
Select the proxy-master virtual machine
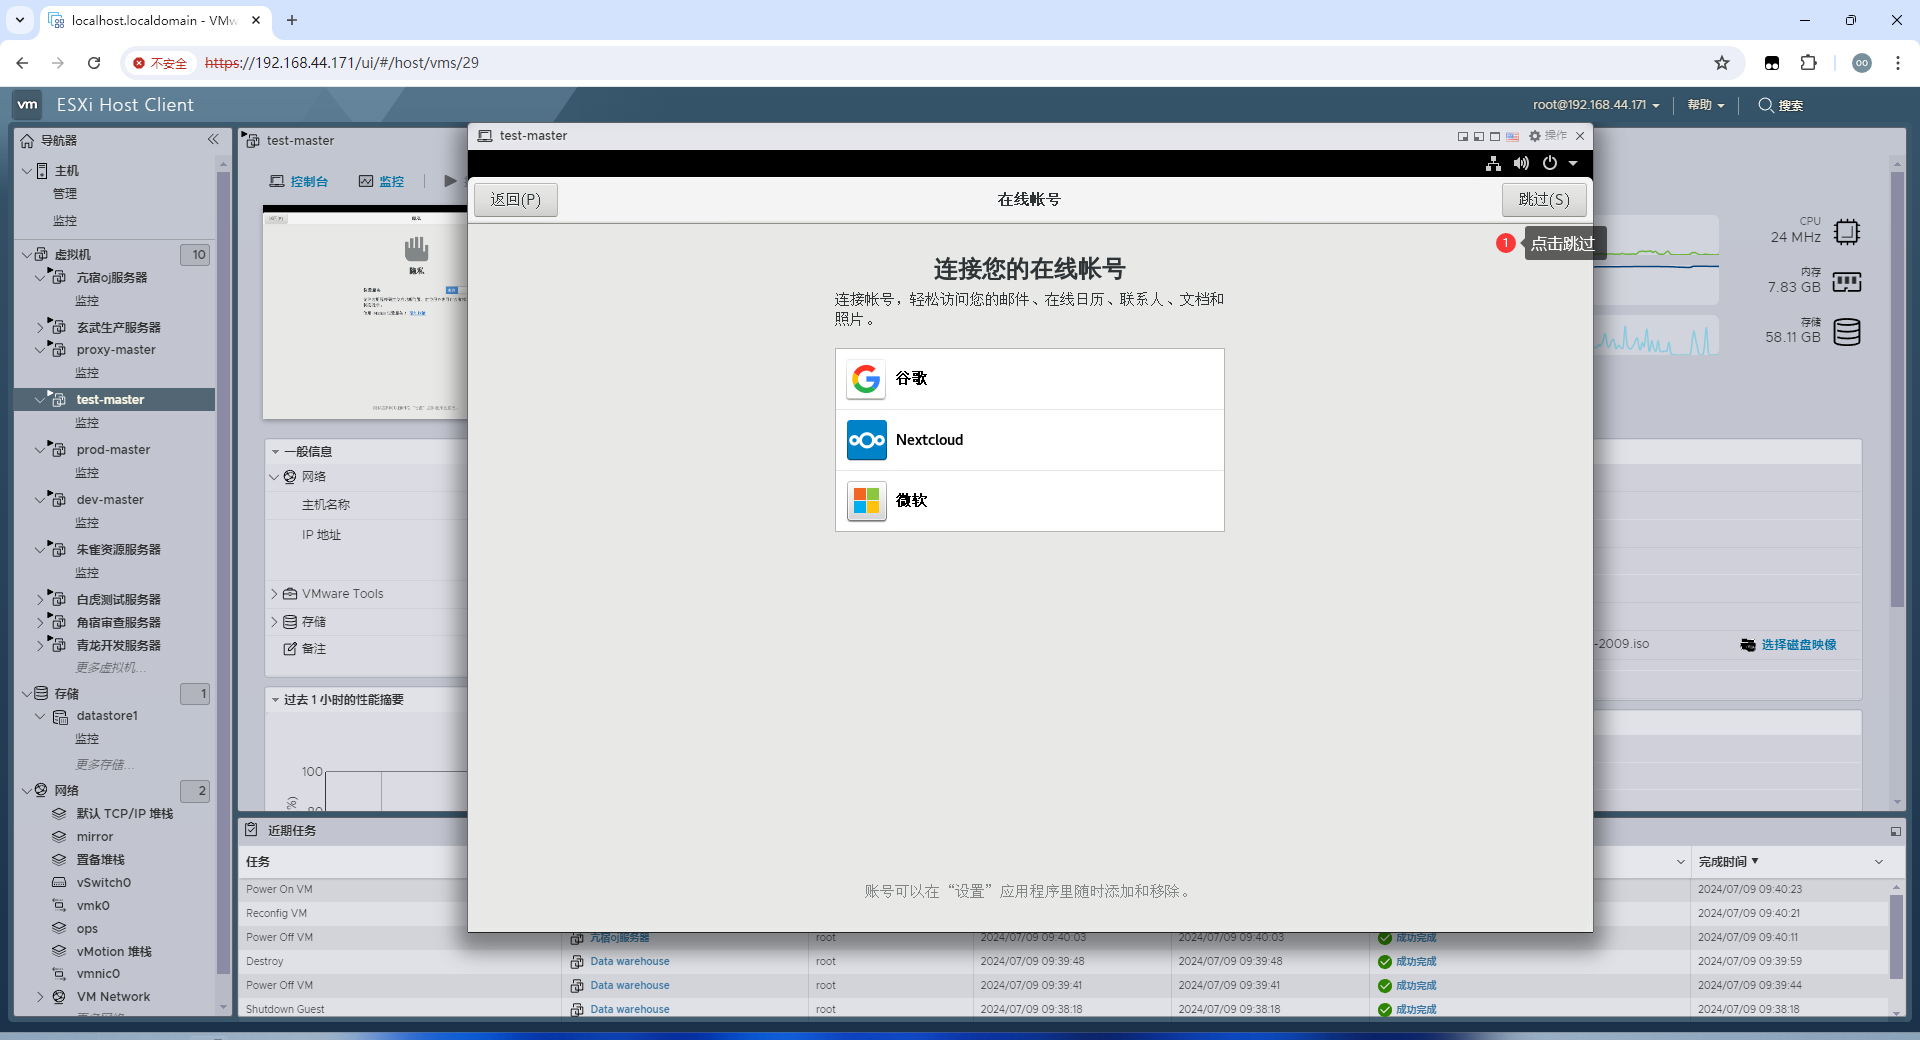(x=116, y=350)
